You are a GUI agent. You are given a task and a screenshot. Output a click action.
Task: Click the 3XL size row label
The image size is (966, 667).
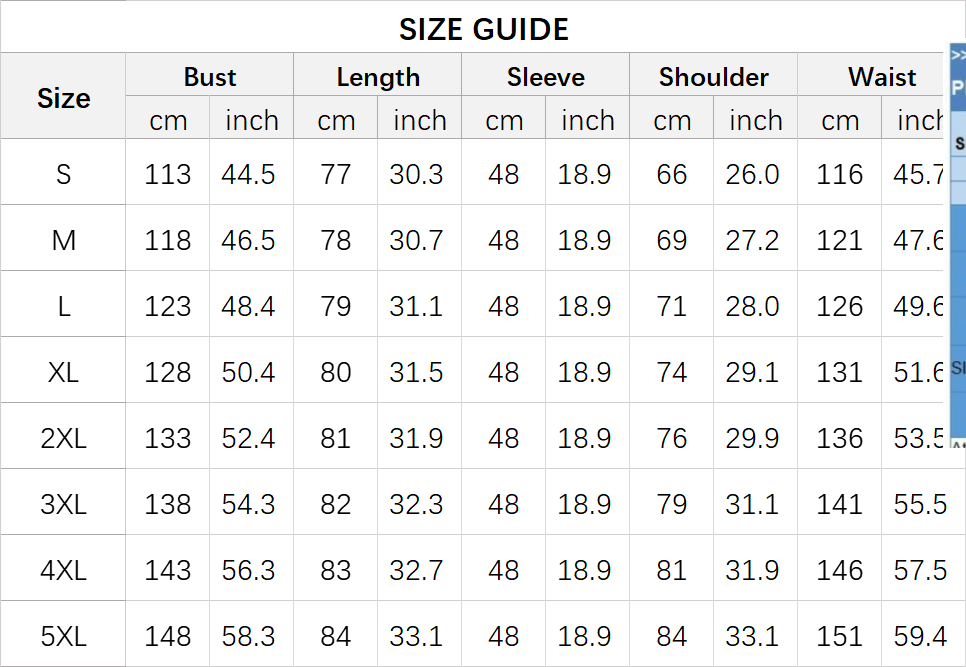coord(63,504)
